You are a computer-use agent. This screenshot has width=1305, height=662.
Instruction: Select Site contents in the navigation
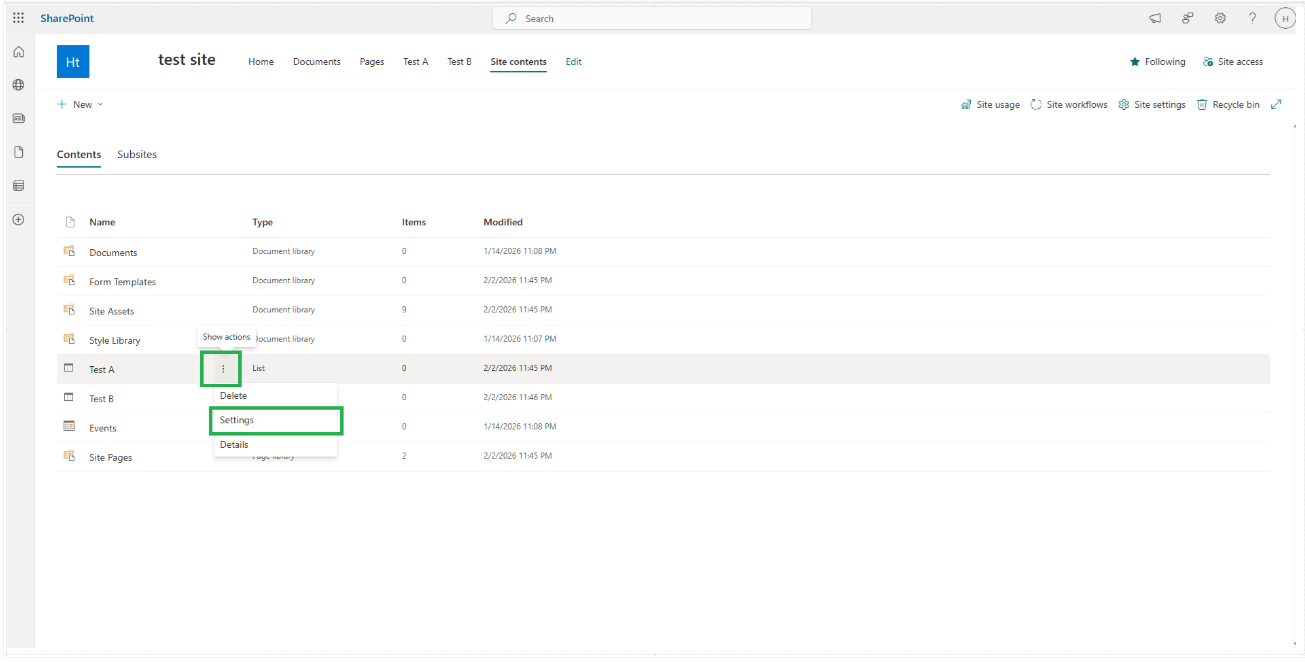click(x=519, y=62)
